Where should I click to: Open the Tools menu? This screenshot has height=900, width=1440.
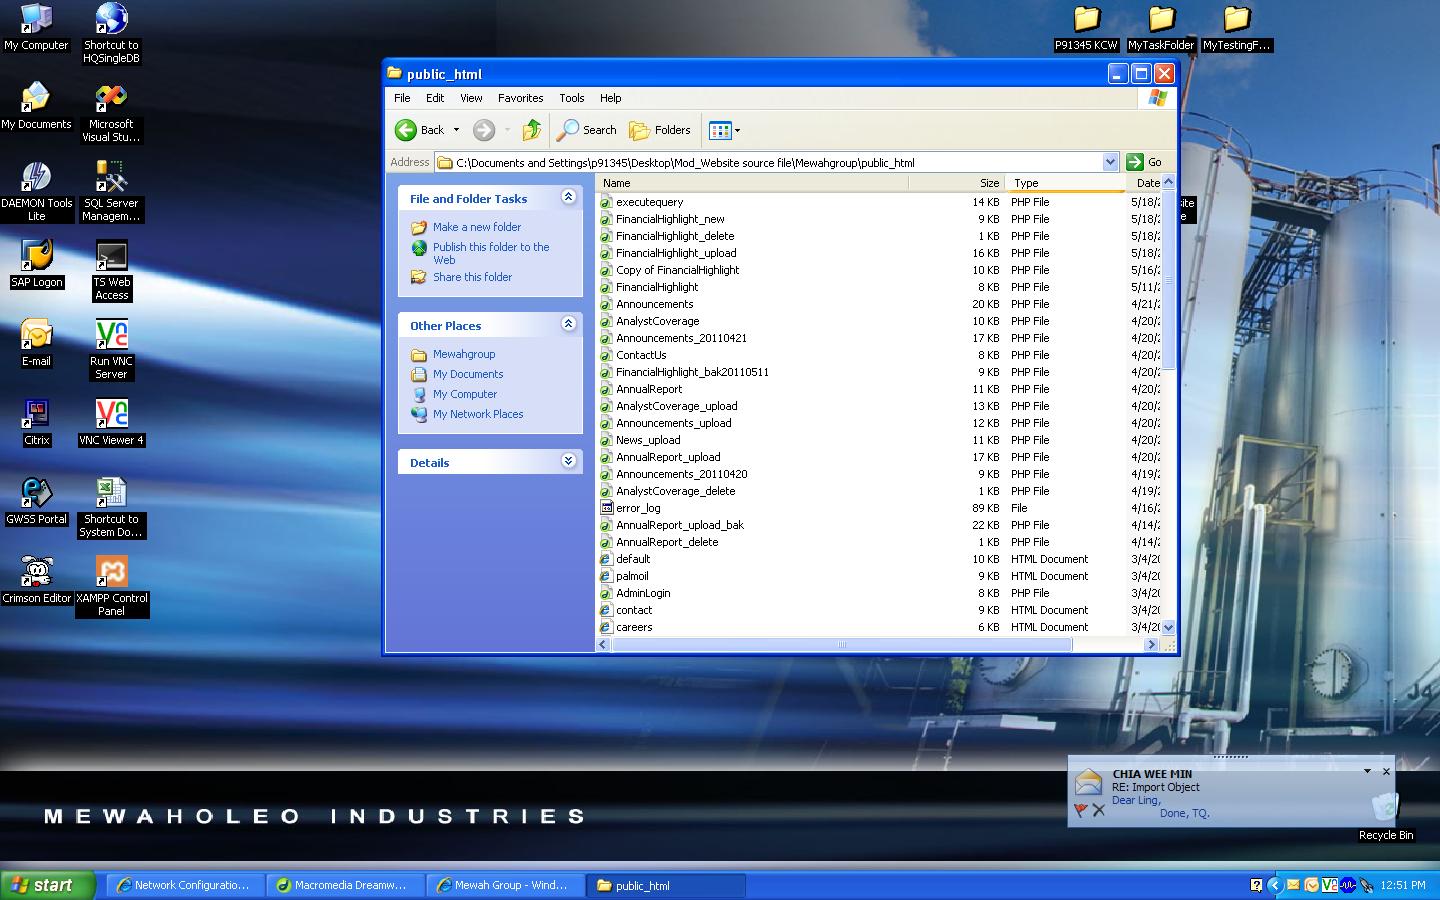coord(571,98)
